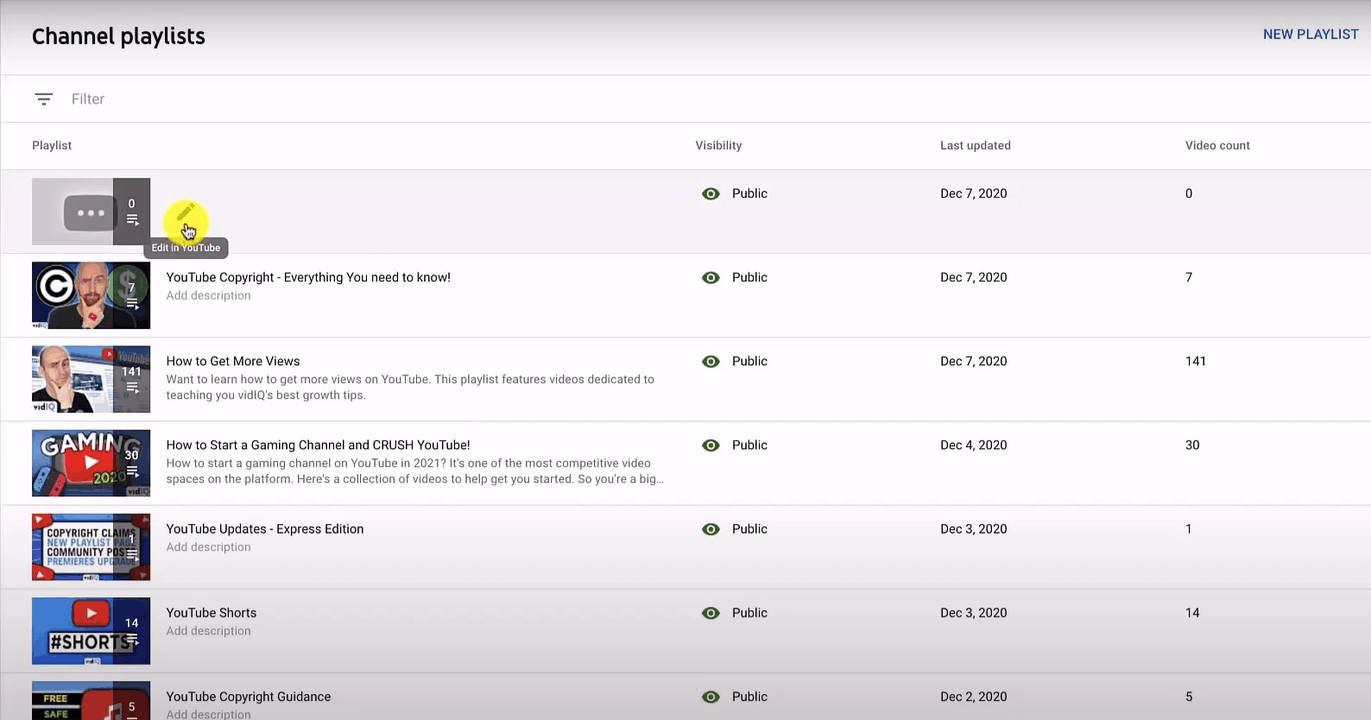Click the 'Visibility' column header
The image size is (1371, 720).
pyautogui.click(x=719, y=146)
